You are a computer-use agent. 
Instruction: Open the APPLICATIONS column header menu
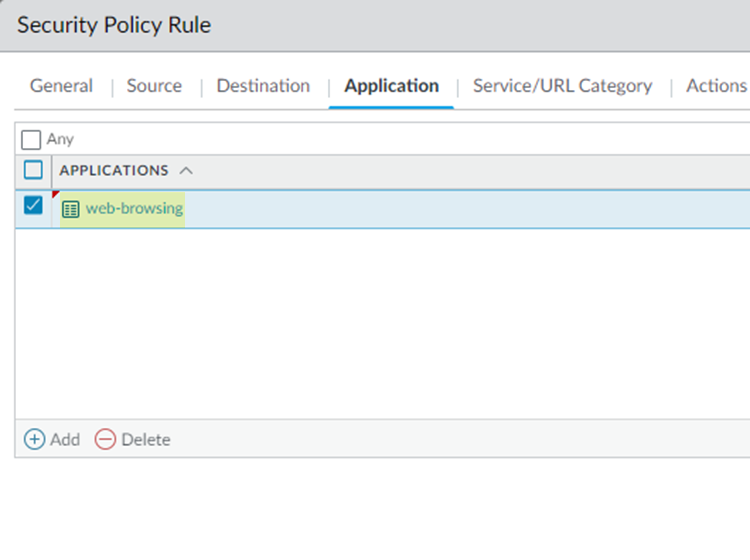tap(113, 170)
